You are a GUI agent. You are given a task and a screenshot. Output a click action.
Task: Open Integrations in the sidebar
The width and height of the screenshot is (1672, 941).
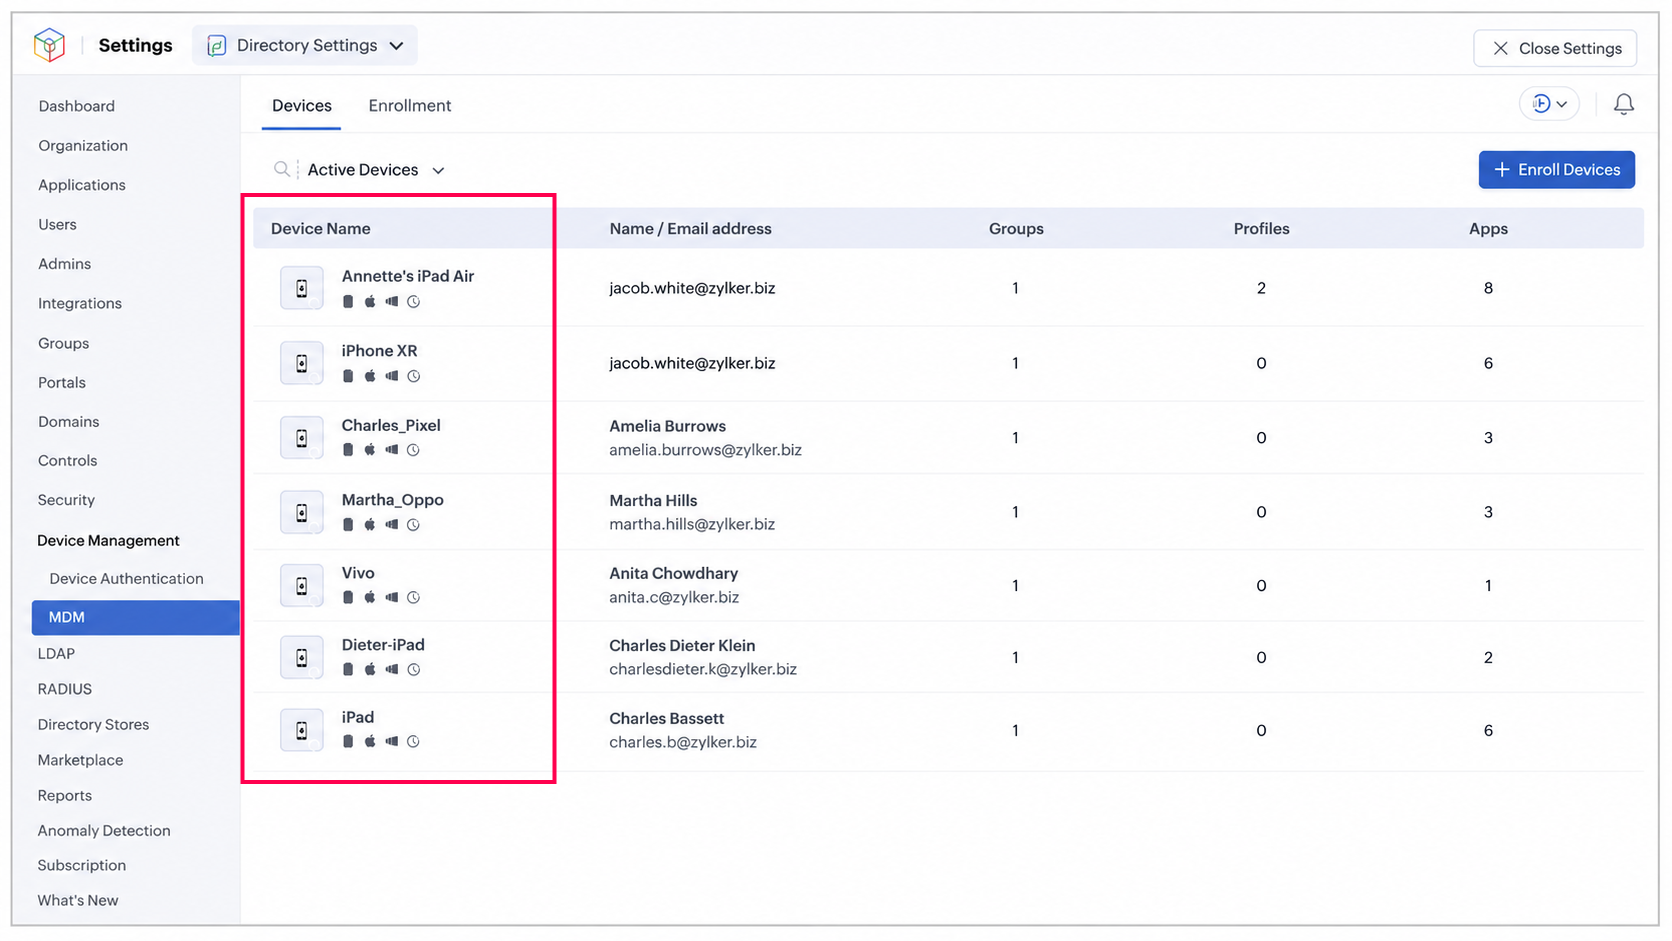80,303
